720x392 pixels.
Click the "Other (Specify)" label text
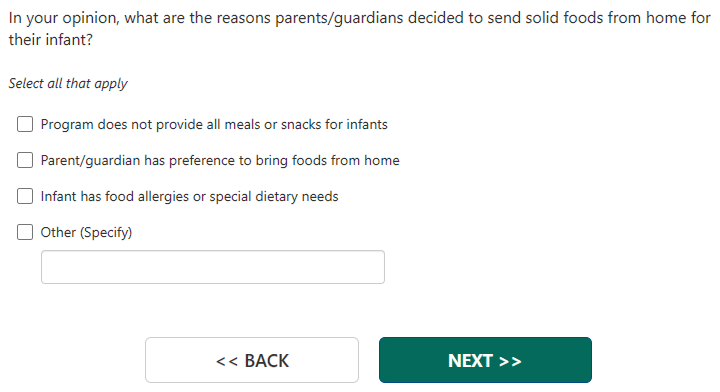tap(86, 232)
